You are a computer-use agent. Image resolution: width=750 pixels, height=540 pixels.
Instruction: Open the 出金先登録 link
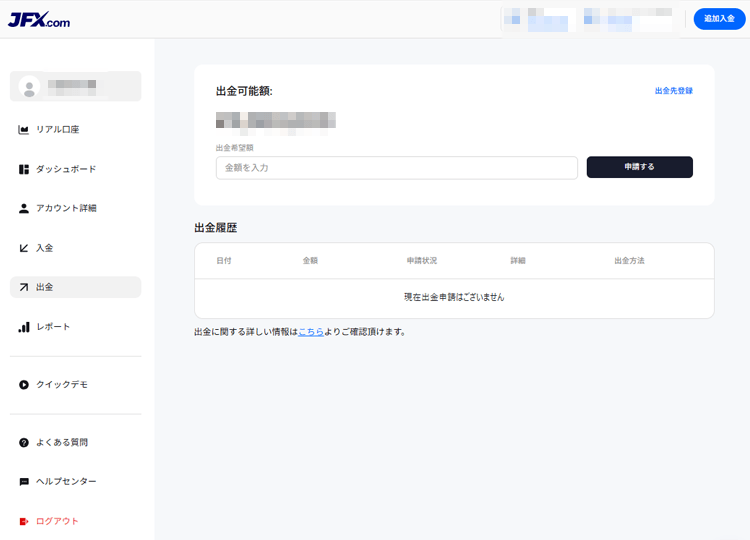pos(673,90)
